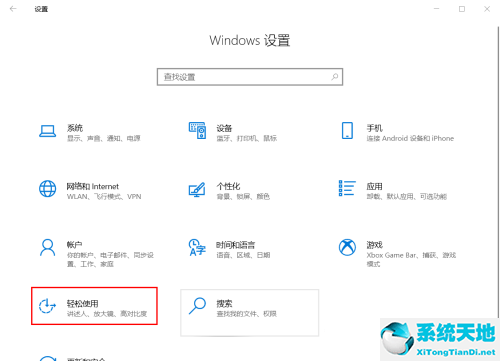
Task: Click the 帐户 description about 电子邮件
Action: coord(110,260)
